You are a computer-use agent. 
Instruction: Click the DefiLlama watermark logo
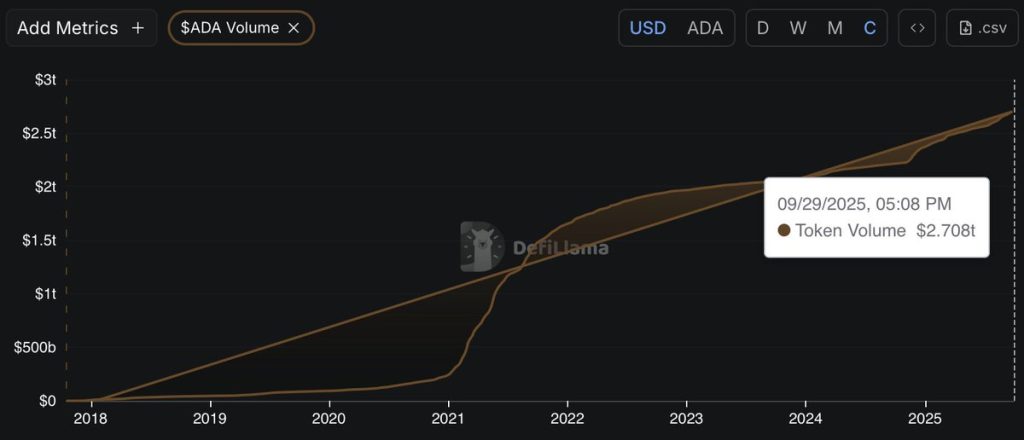click(482, 247)
